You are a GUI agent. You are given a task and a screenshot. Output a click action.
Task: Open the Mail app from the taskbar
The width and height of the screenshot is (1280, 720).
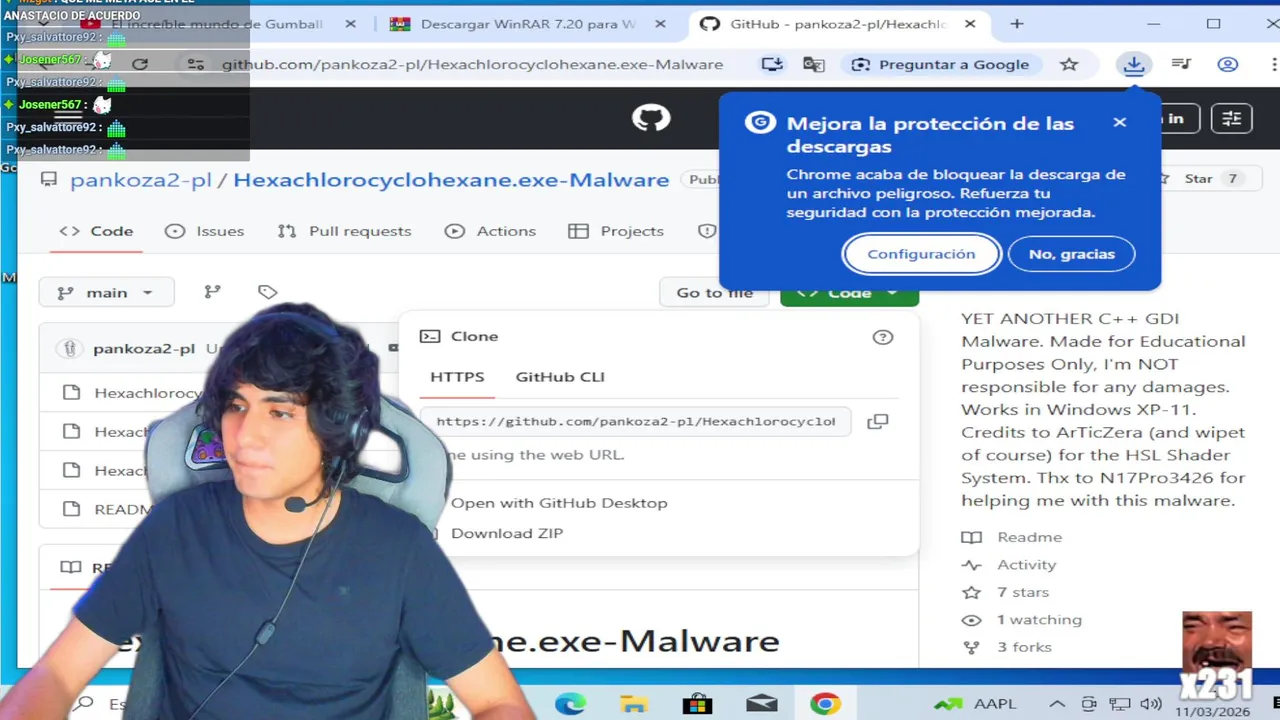point(761,704)
